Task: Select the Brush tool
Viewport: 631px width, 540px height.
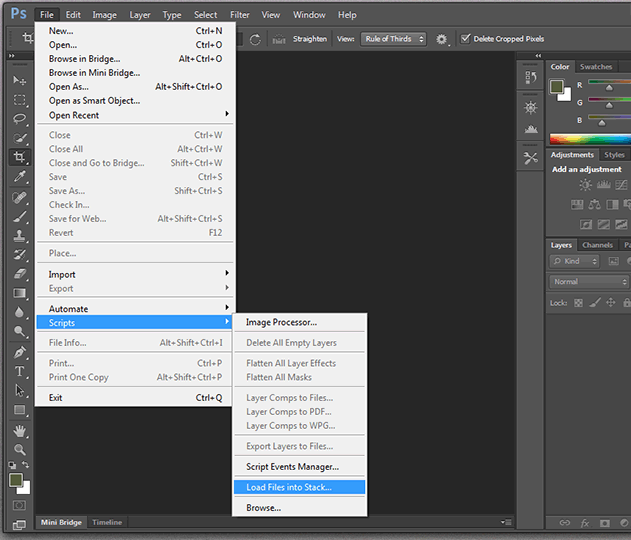Action: [x=19, y=216]
